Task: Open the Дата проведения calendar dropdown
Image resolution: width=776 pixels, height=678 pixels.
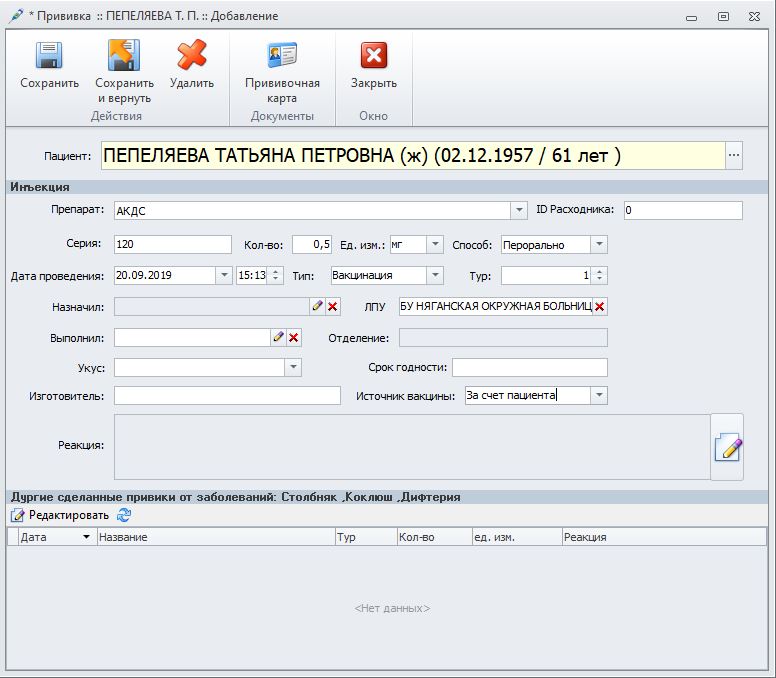Action: (223, 275)
